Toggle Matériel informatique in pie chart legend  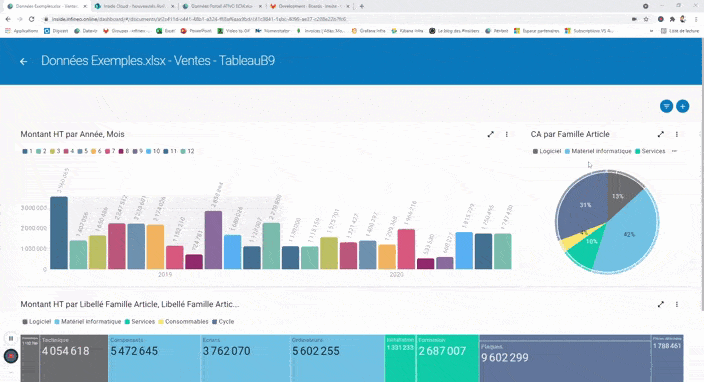(x=598, y=151)
